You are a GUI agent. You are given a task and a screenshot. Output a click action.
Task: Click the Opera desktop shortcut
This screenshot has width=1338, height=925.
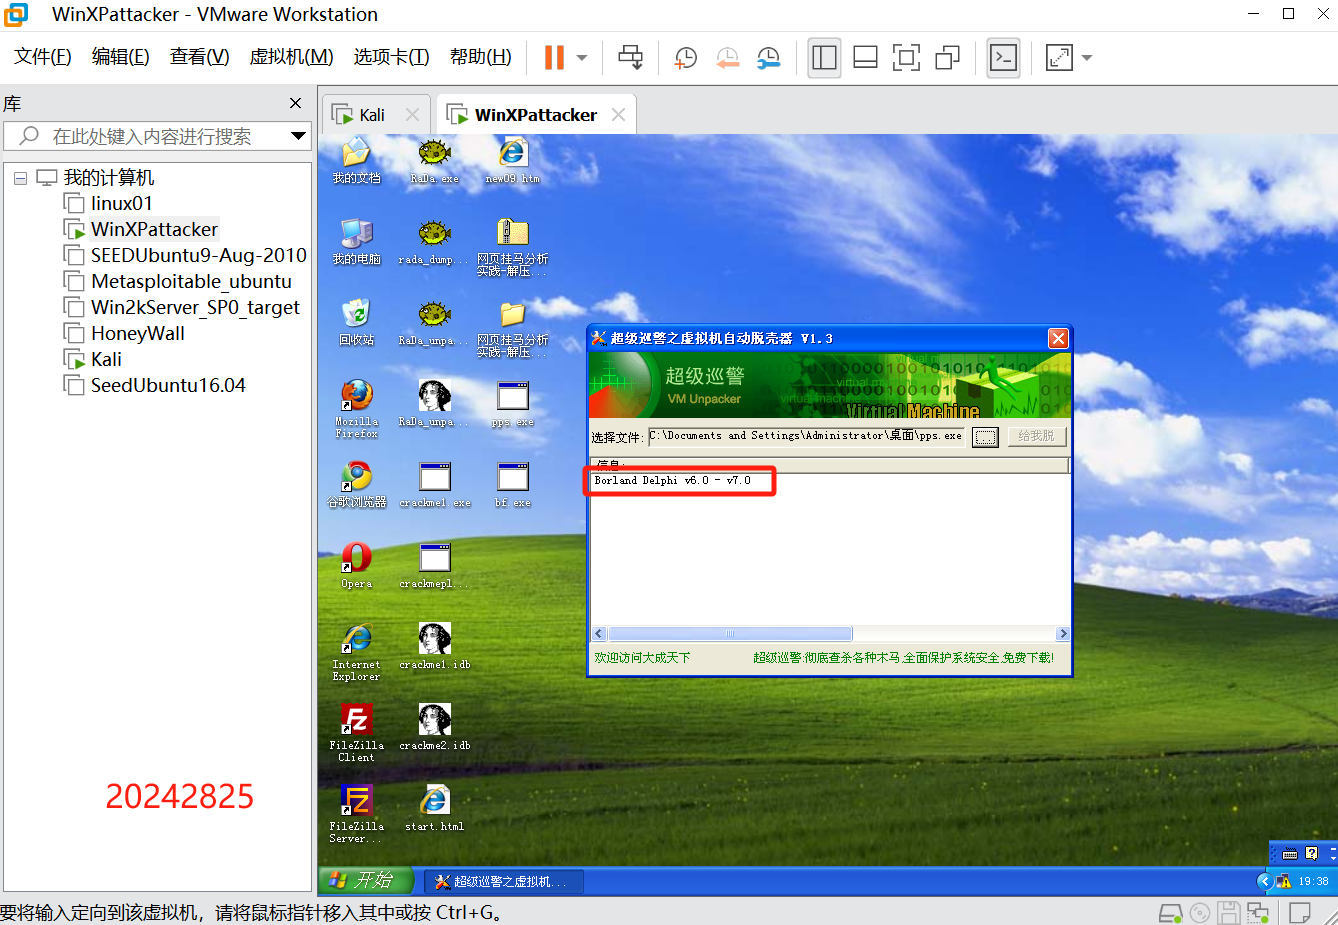[356, 565]
